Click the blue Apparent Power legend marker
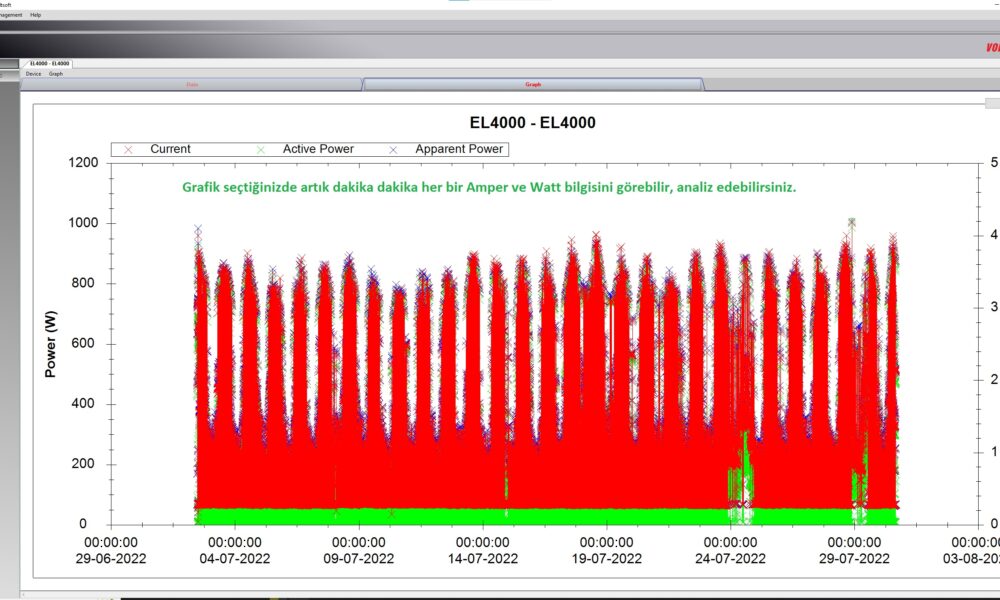This screenshot has height=600, width=1000. coord(394,149)
